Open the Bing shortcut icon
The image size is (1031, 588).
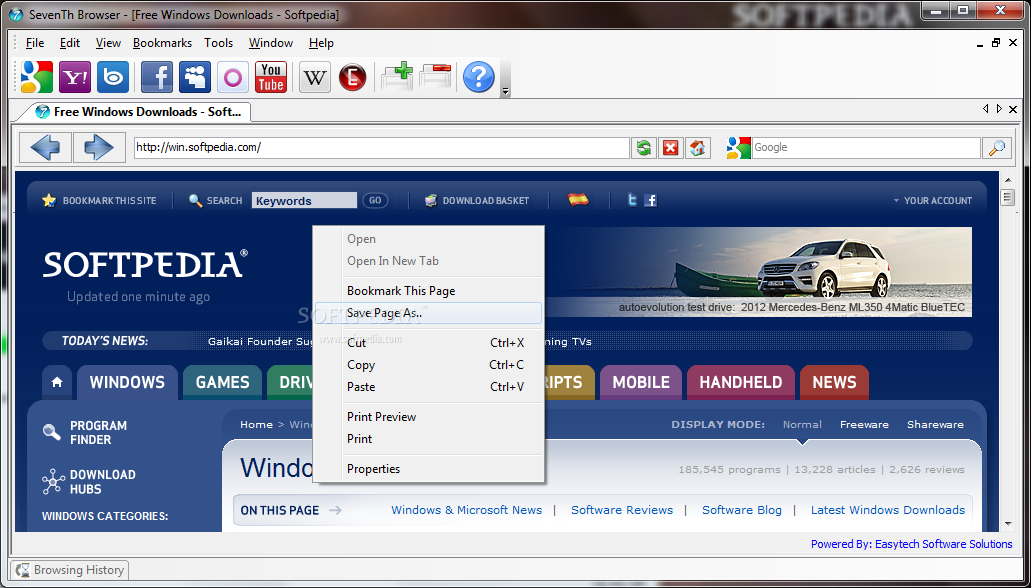click(113, 77)
